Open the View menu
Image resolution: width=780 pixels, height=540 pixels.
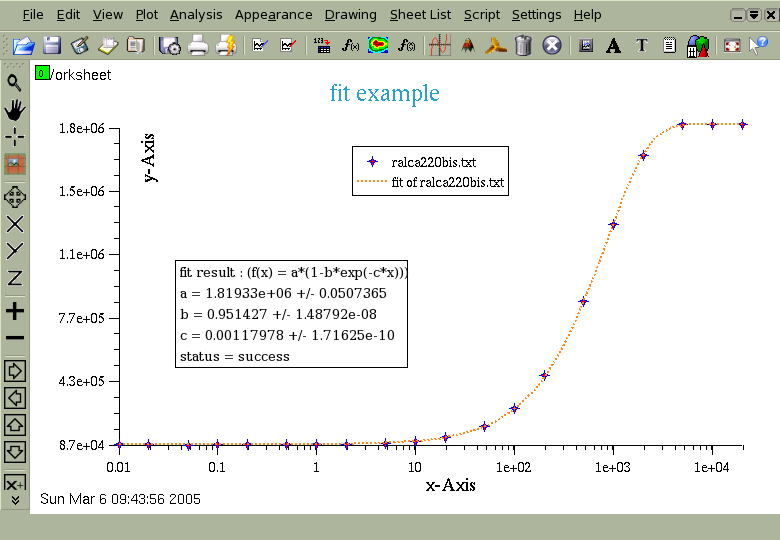[x=107, y=15]
